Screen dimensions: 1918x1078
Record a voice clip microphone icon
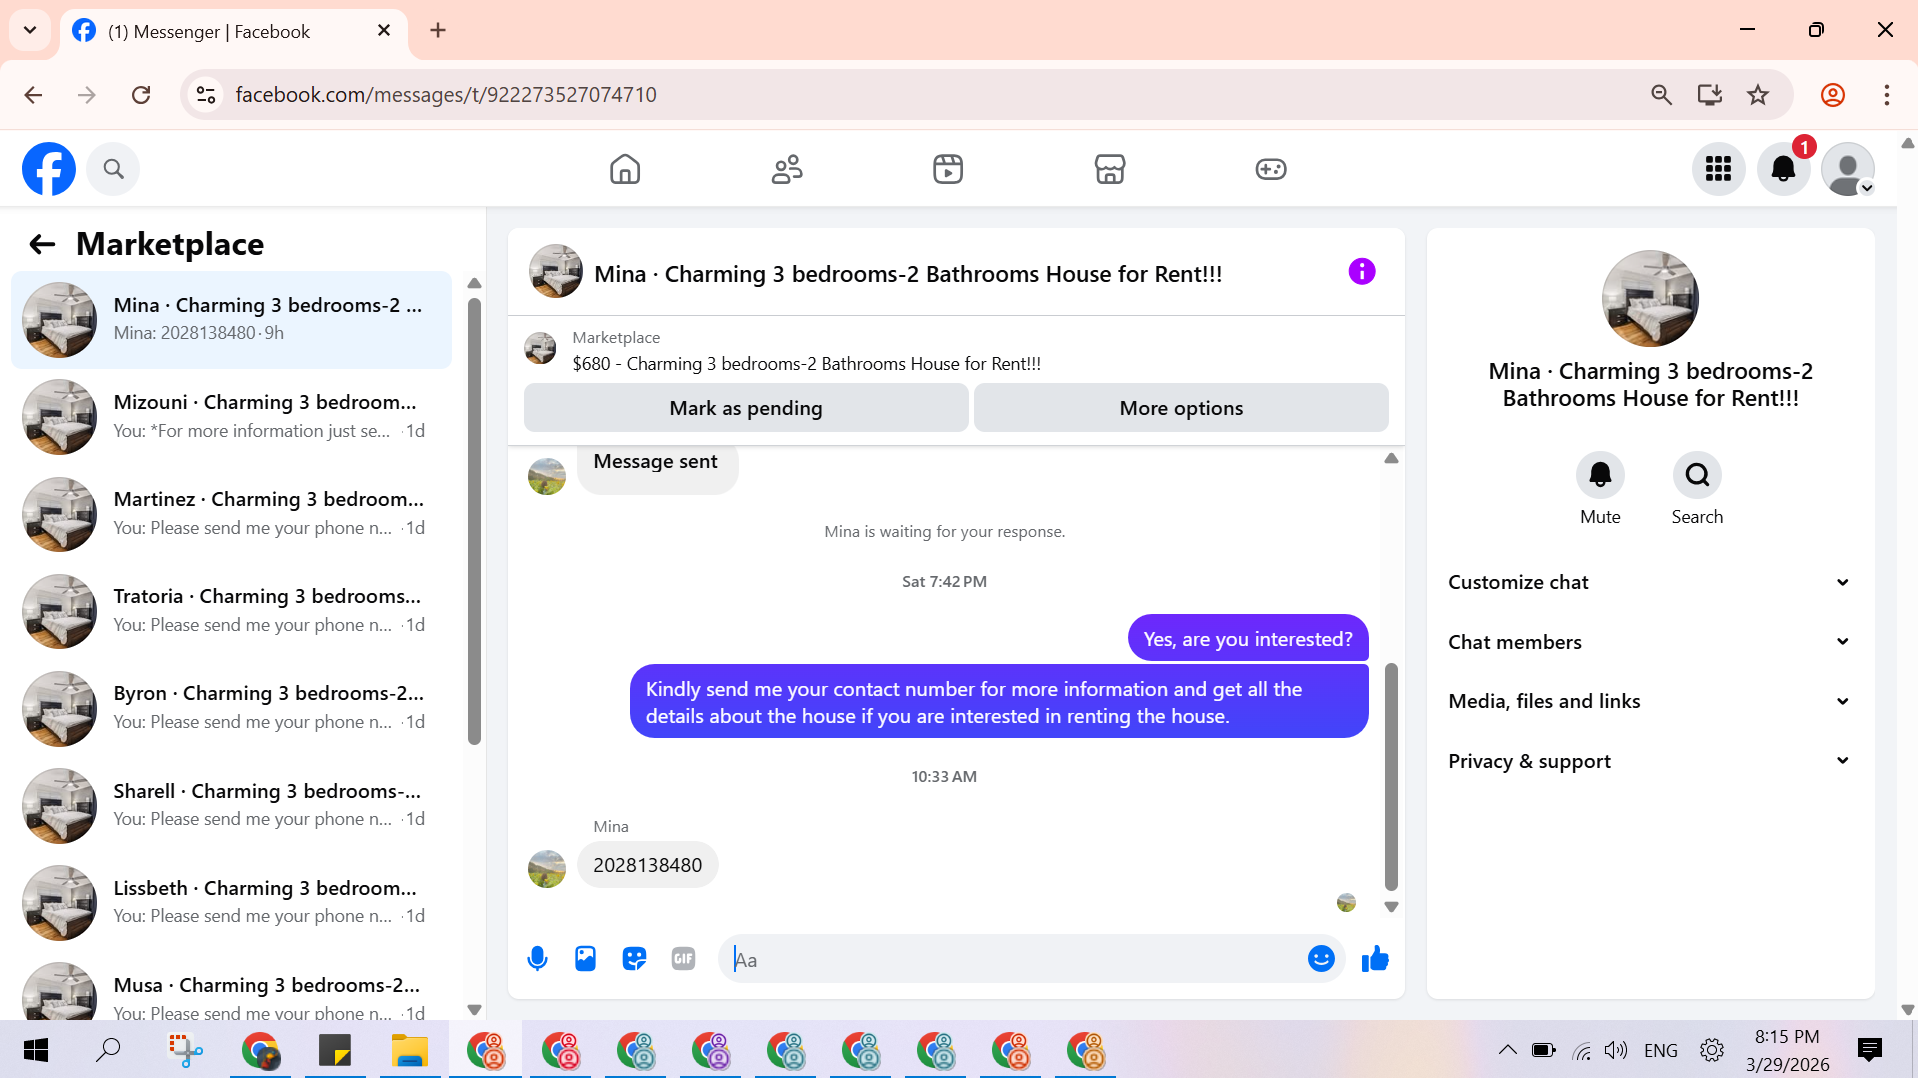coord(537,959)
